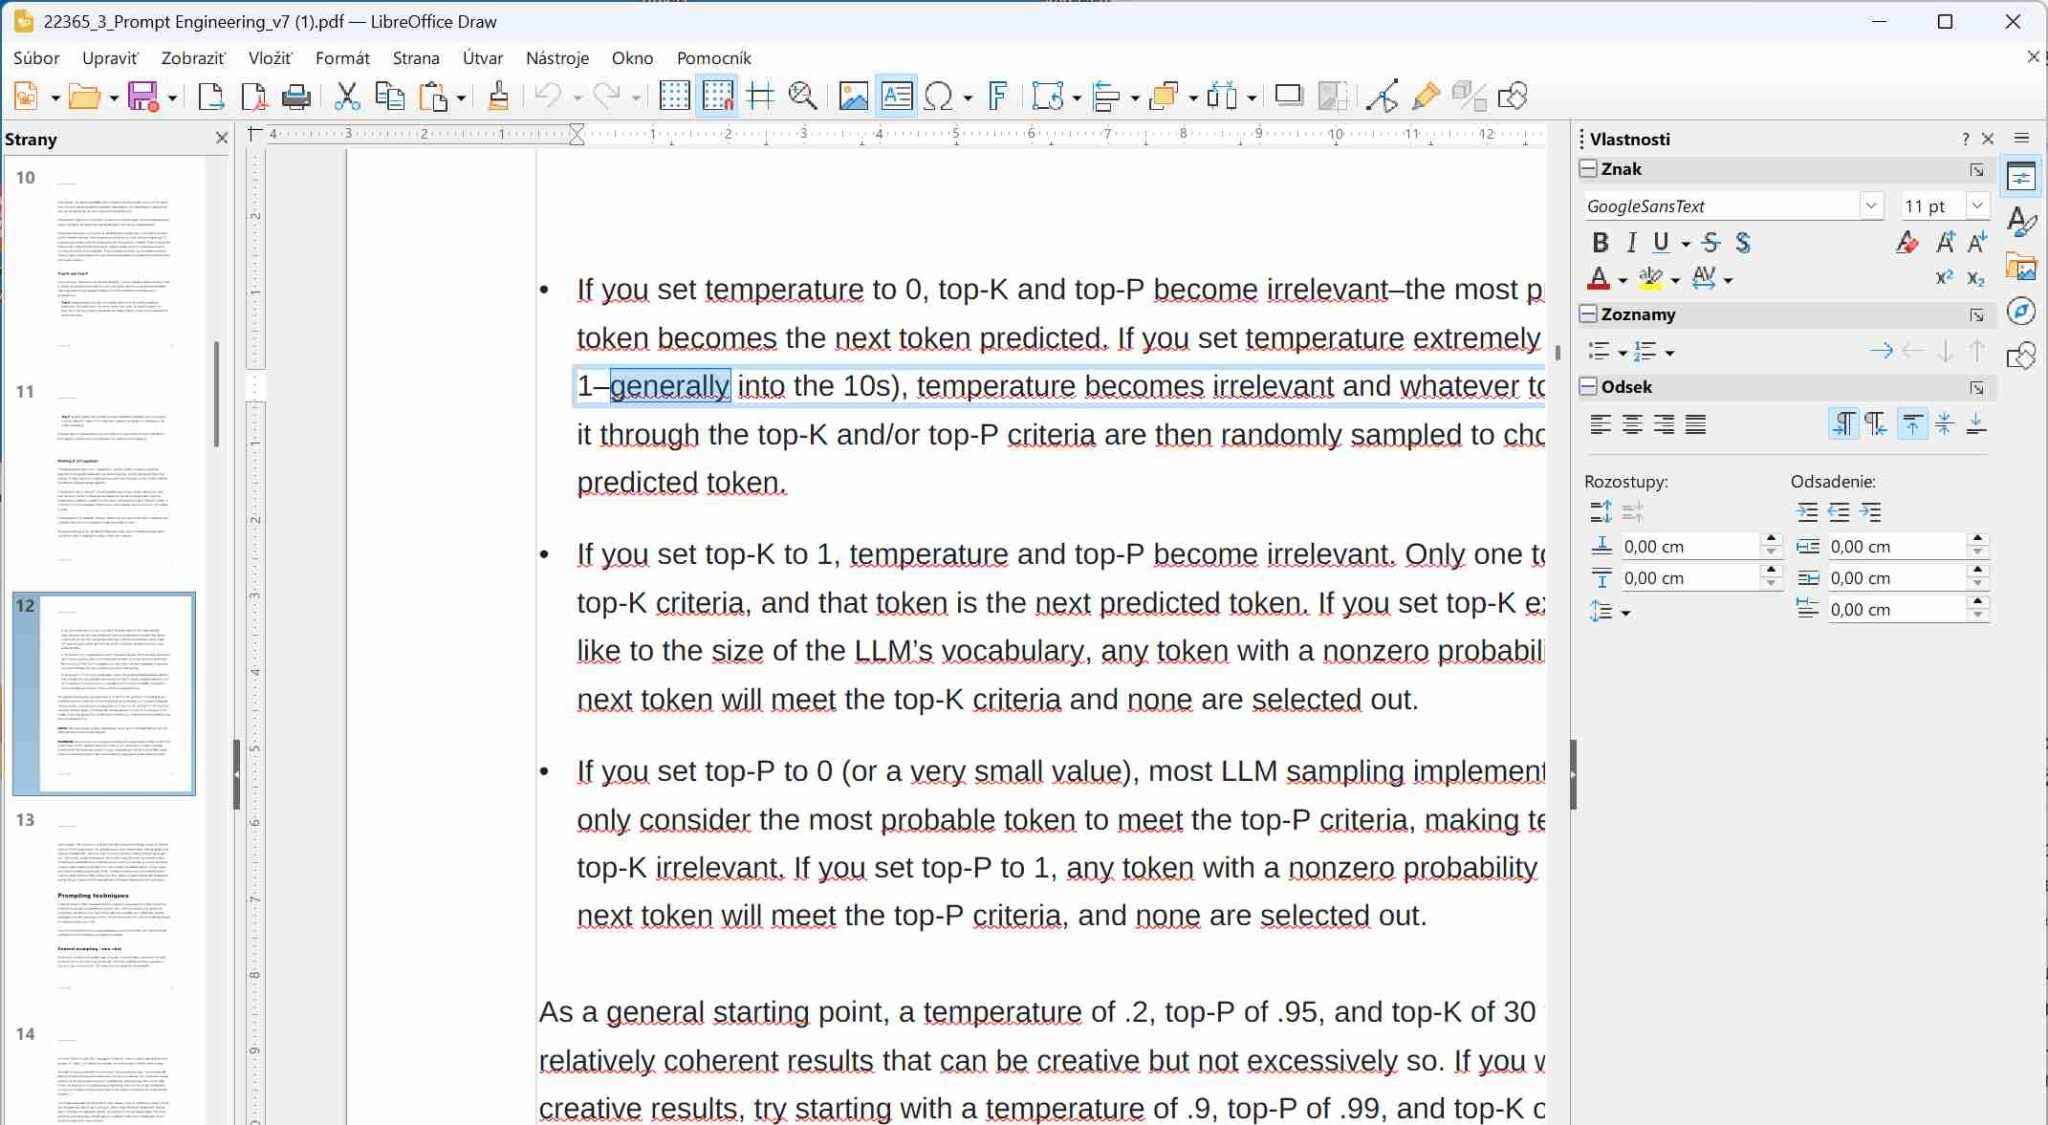Click the Insert Image toolbar icon
Screen dimensions: 2048x1125
[852, 96]
